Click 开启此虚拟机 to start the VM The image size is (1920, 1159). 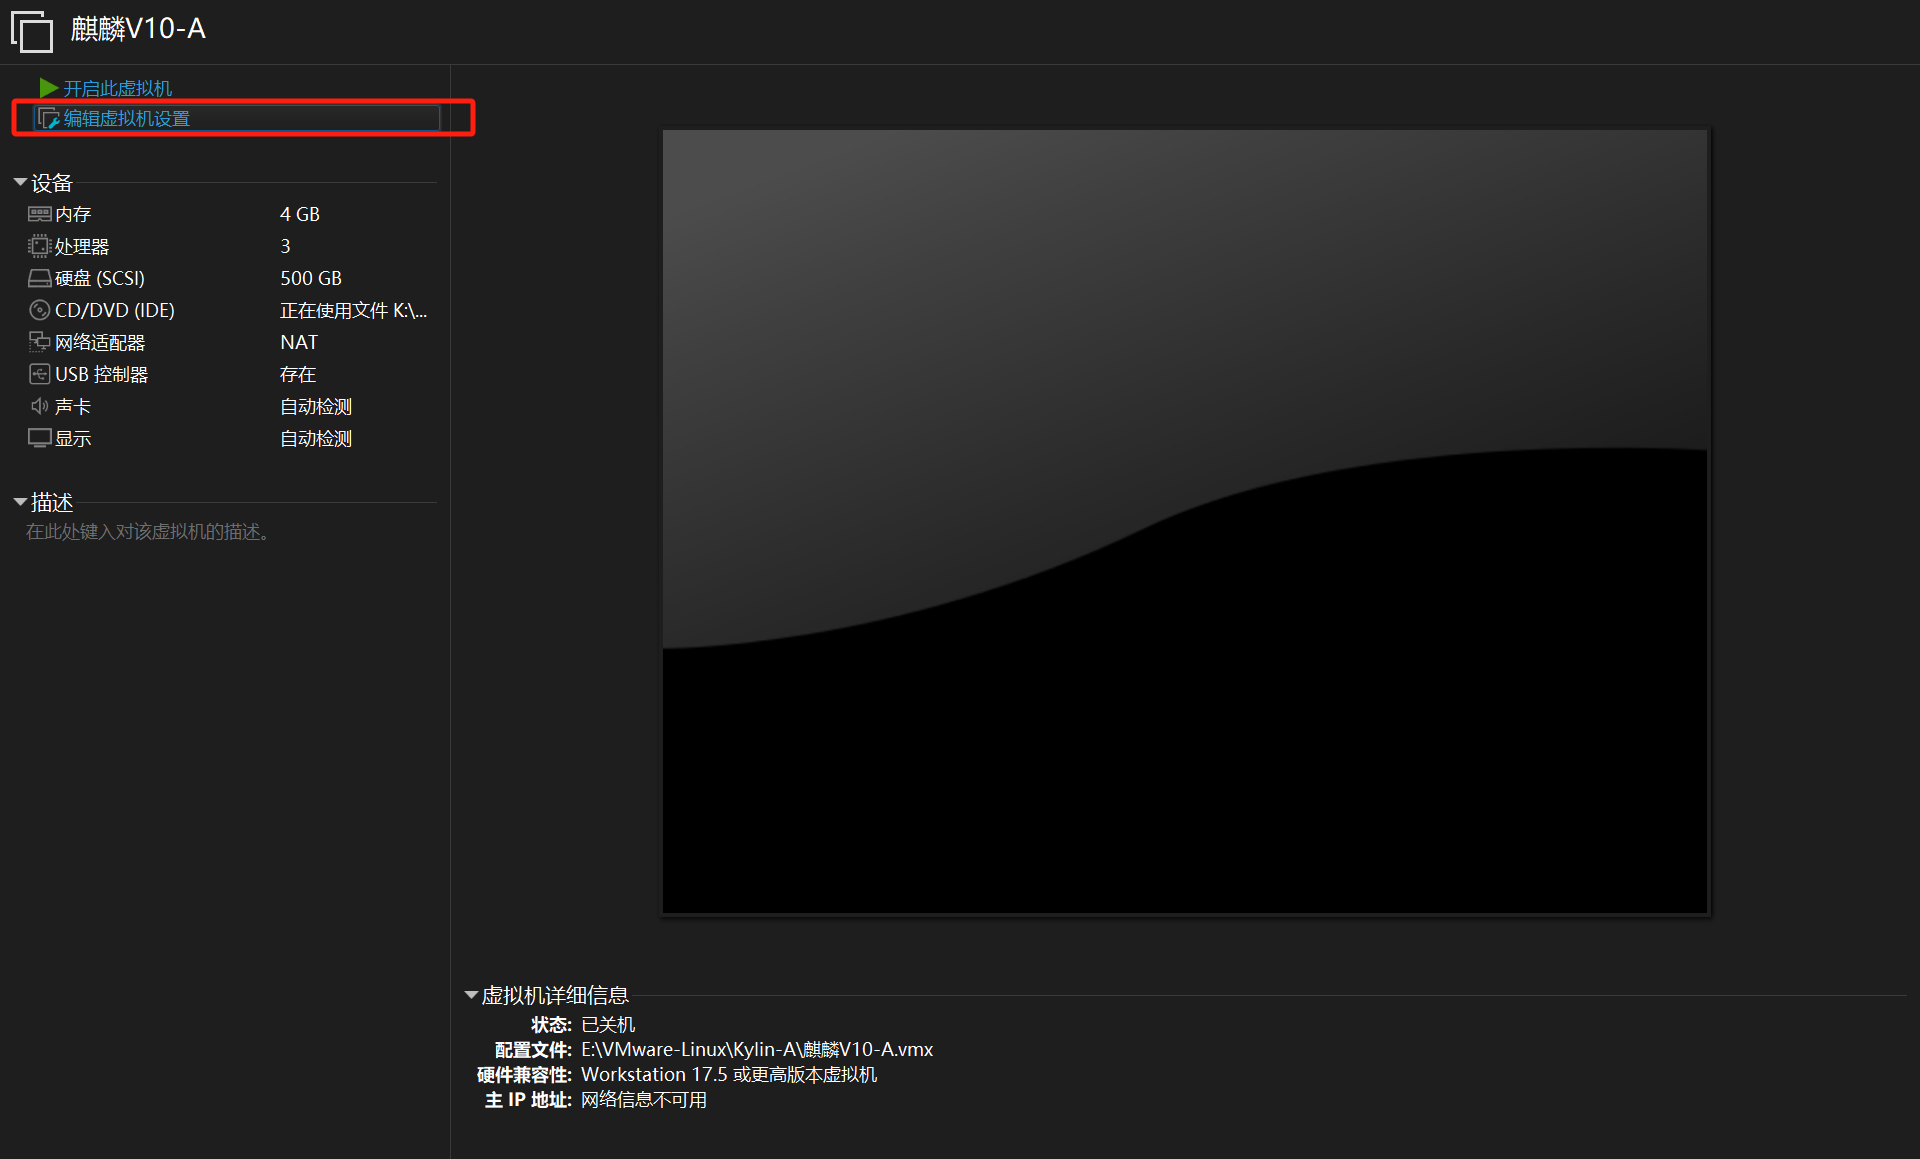(117, 87)
